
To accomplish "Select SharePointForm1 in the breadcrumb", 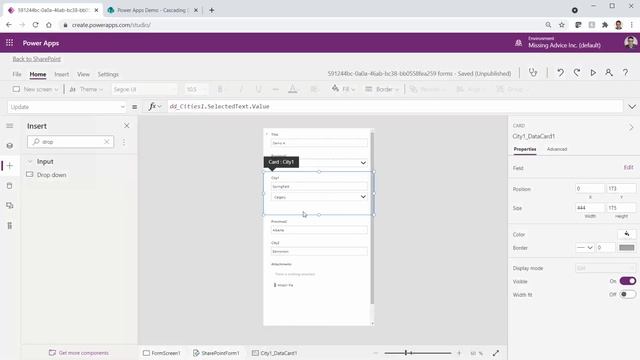I will pos(216,353).
